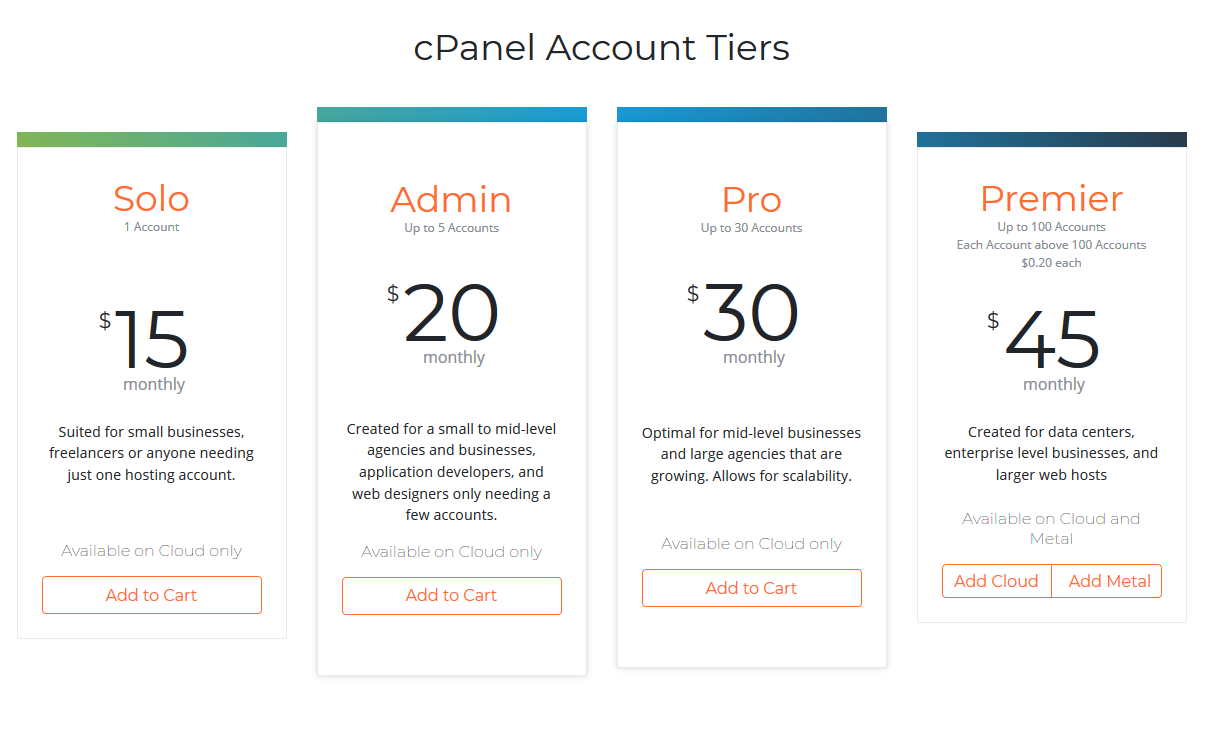Click the Add Metal button
This screenshot has width=1210, height=740.
1109,581
